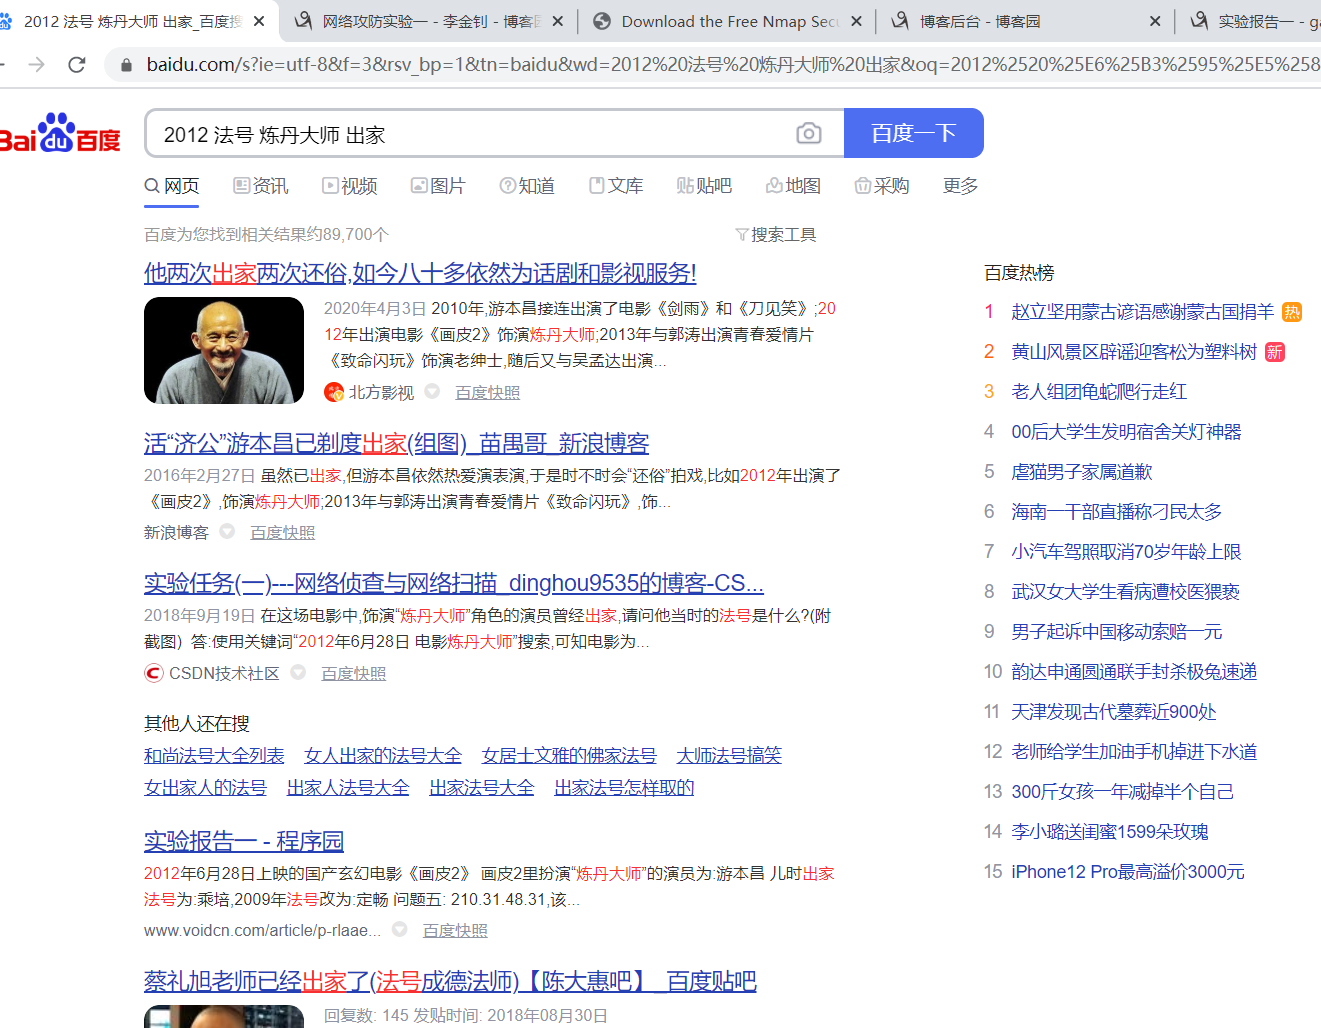Switch to the Download the Free Nmap tab

pyautogui.click(x=727, y=21)
